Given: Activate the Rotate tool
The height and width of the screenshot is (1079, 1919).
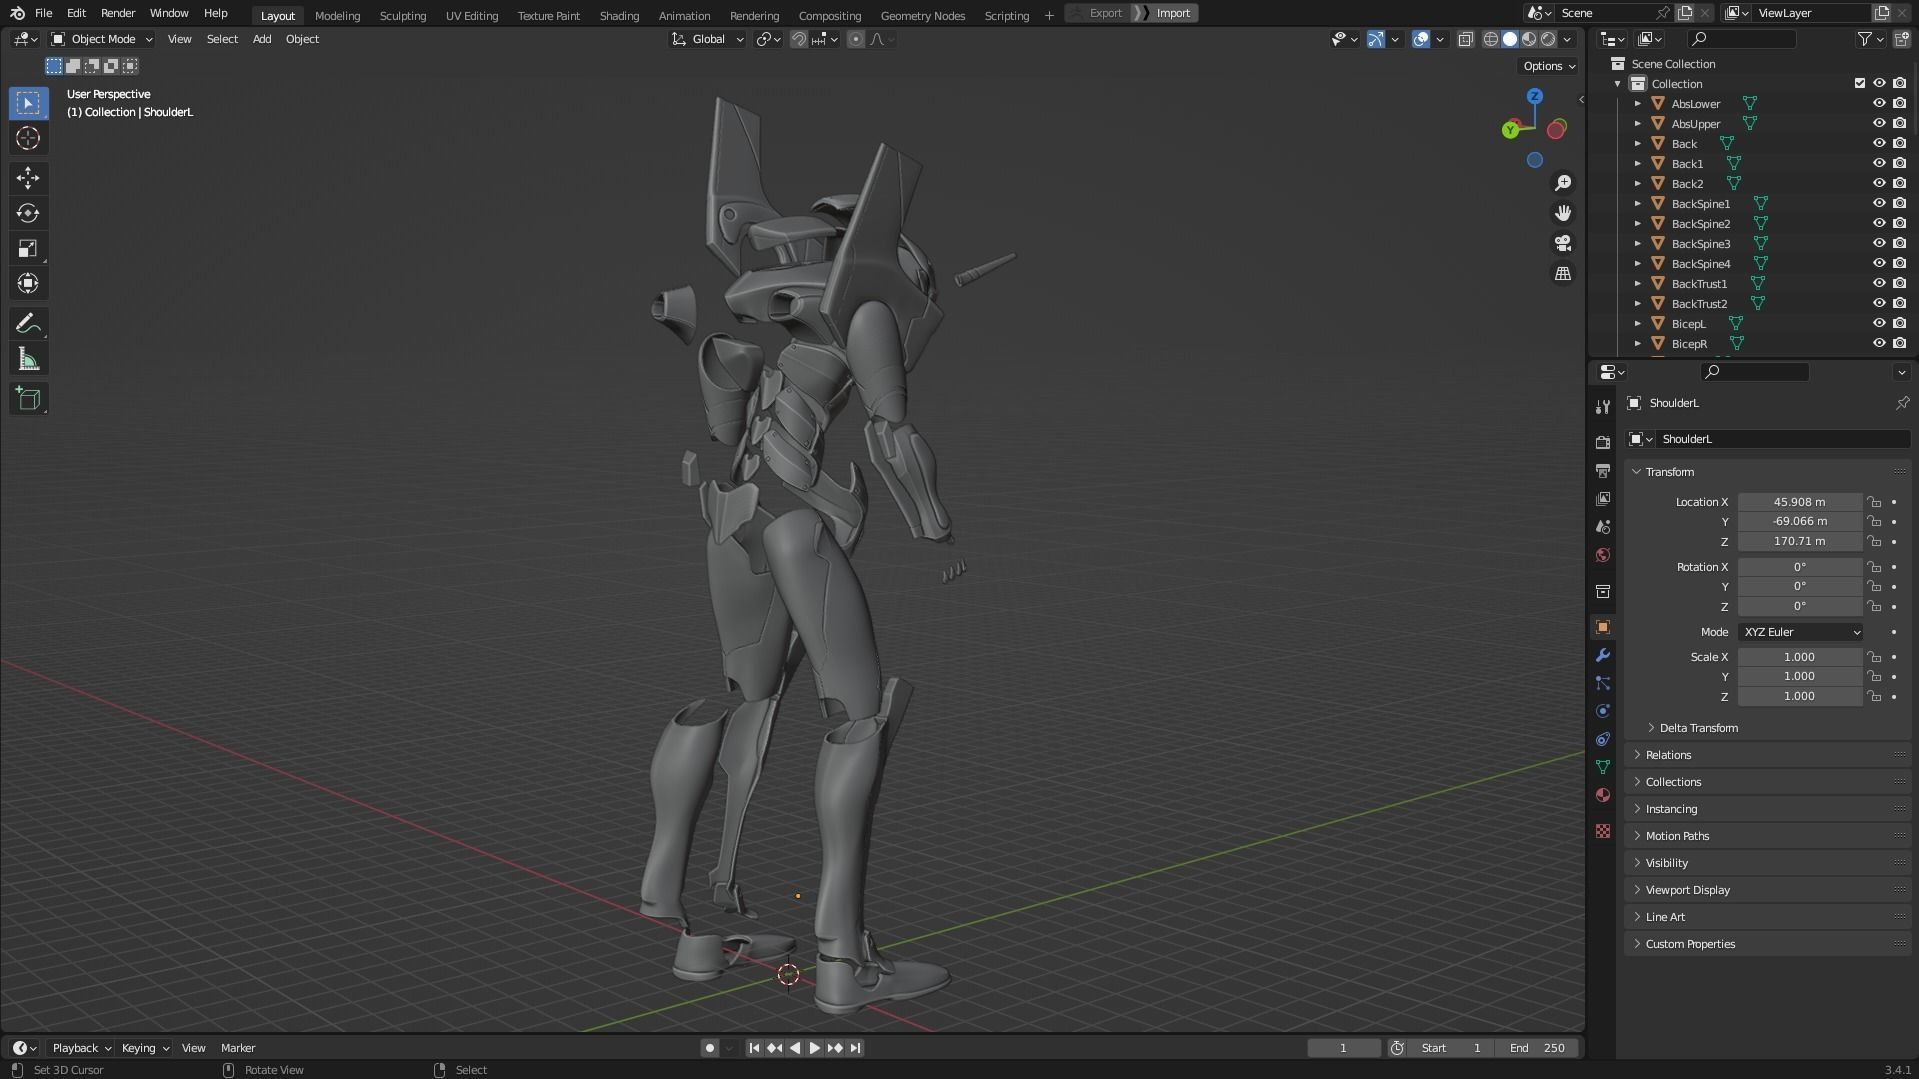Looking at the screenshot, I should click(x=28, y=213).
